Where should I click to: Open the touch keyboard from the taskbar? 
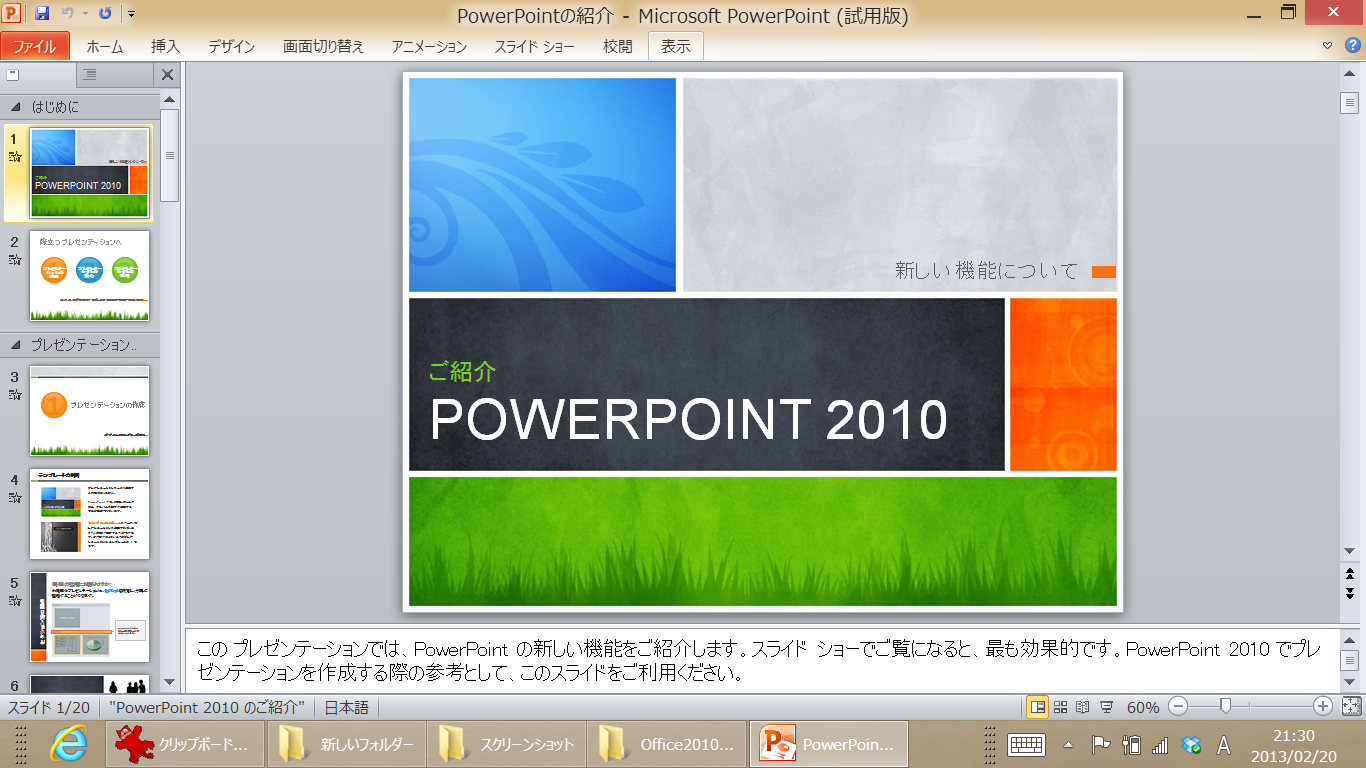pos(1026,744)
